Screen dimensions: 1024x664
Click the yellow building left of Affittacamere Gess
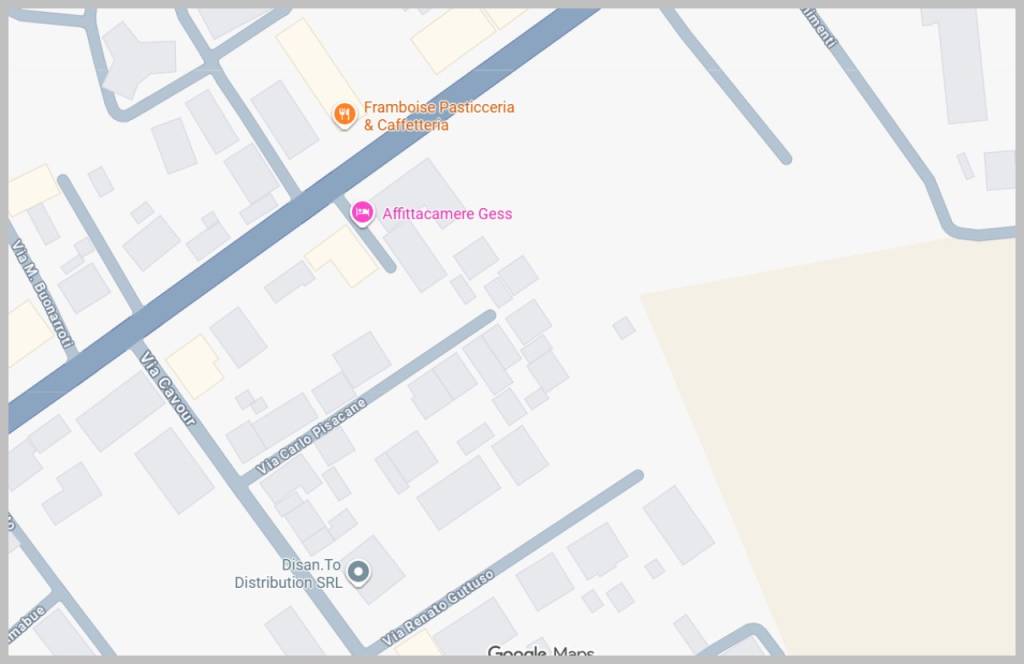[342, 256]
